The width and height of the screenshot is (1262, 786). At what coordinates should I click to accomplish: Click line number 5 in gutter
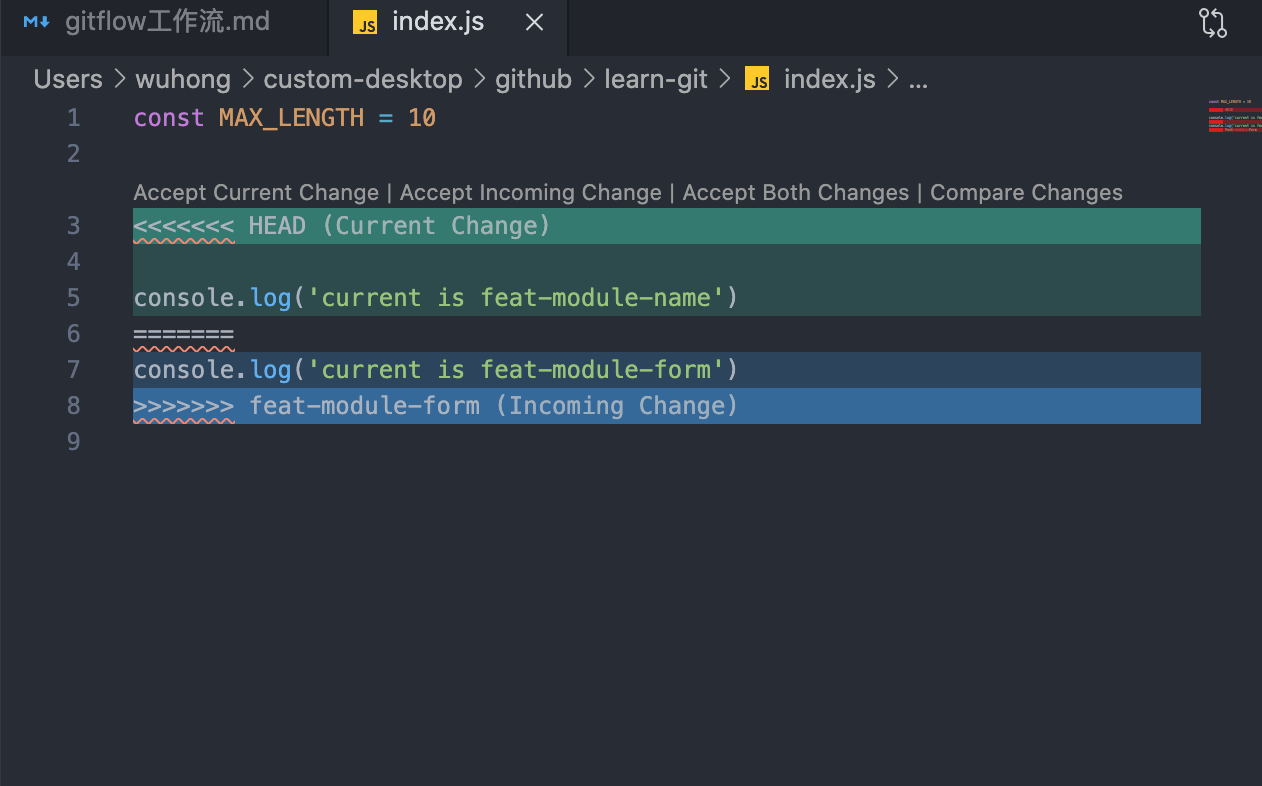click(x=73, y=298)
